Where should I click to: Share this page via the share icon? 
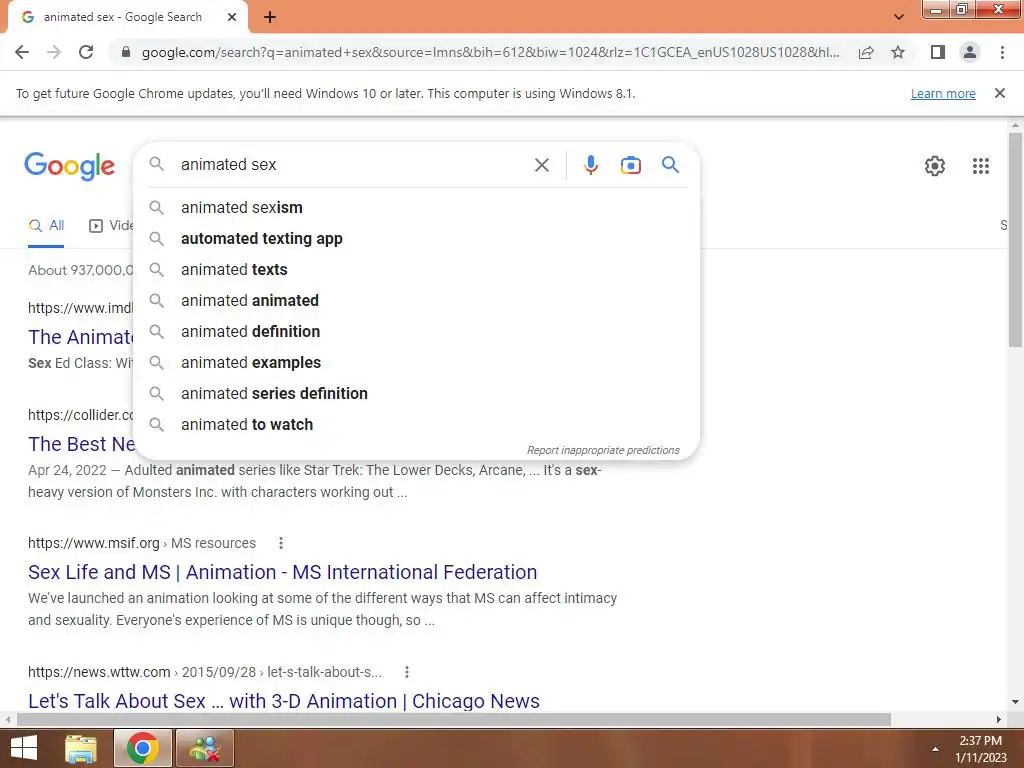click(866, 52)
